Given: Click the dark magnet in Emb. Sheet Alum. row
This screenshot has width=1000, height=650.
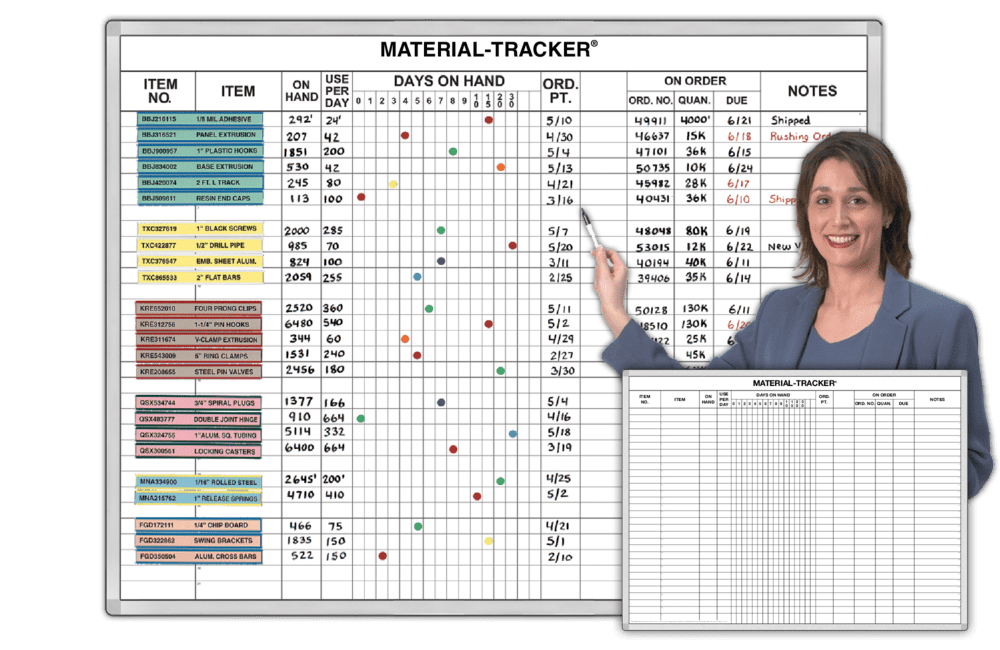Looking at the screenshot, I should pyautogui.click(x=441, y=261).
